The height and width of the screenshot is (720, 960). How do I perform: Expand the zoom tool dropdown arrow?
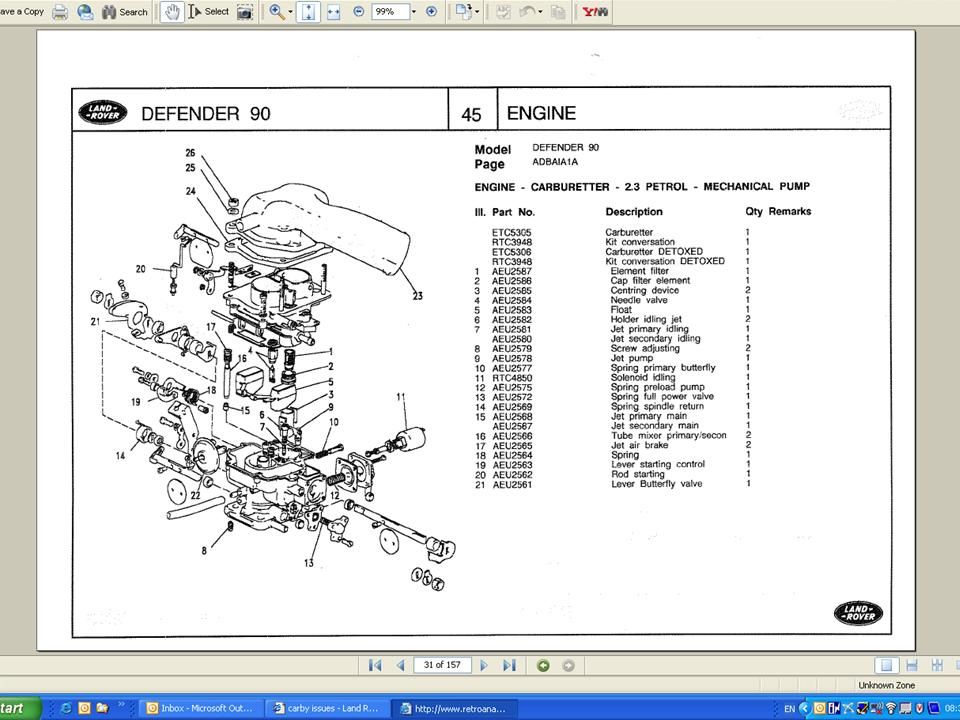[290, 12]
